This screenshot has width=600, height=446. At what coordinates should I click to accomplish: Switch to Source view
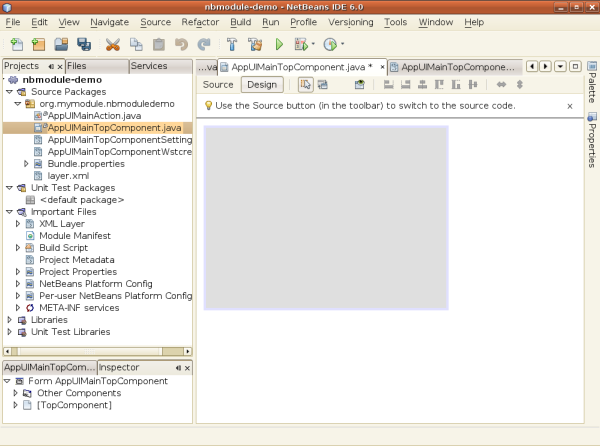[218, 85]
